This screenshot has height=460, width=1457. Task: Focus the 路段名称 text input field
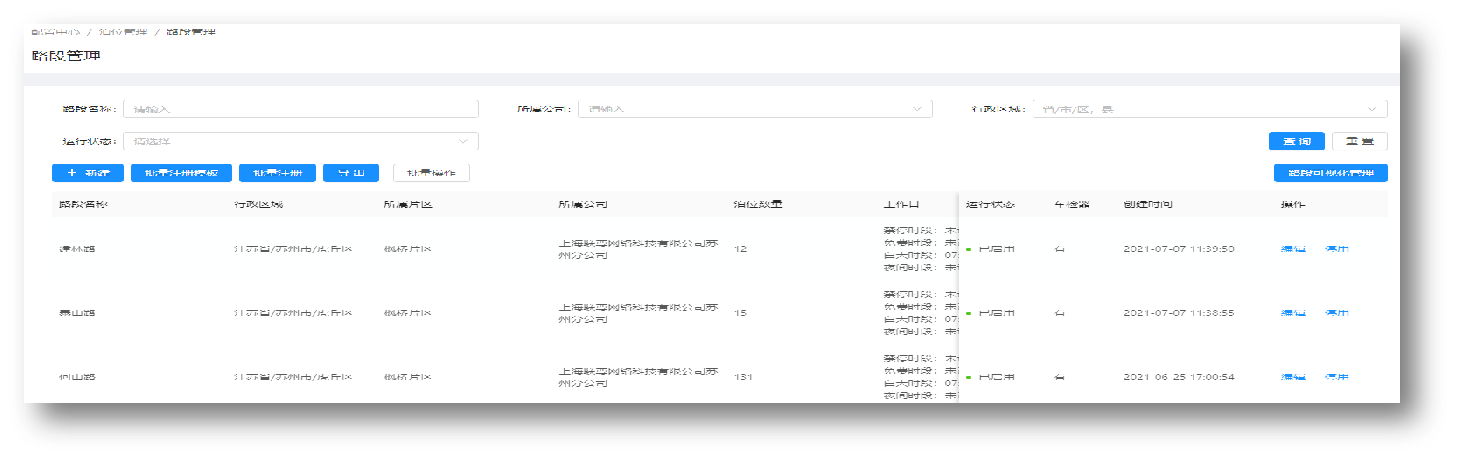click(x=300, y=109)
